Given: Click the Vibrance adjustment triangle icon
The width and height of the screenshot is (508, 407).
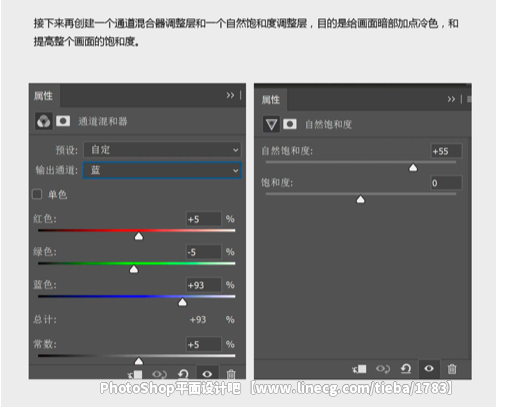Looking at the screenshot, I should [x=271, y=124].
